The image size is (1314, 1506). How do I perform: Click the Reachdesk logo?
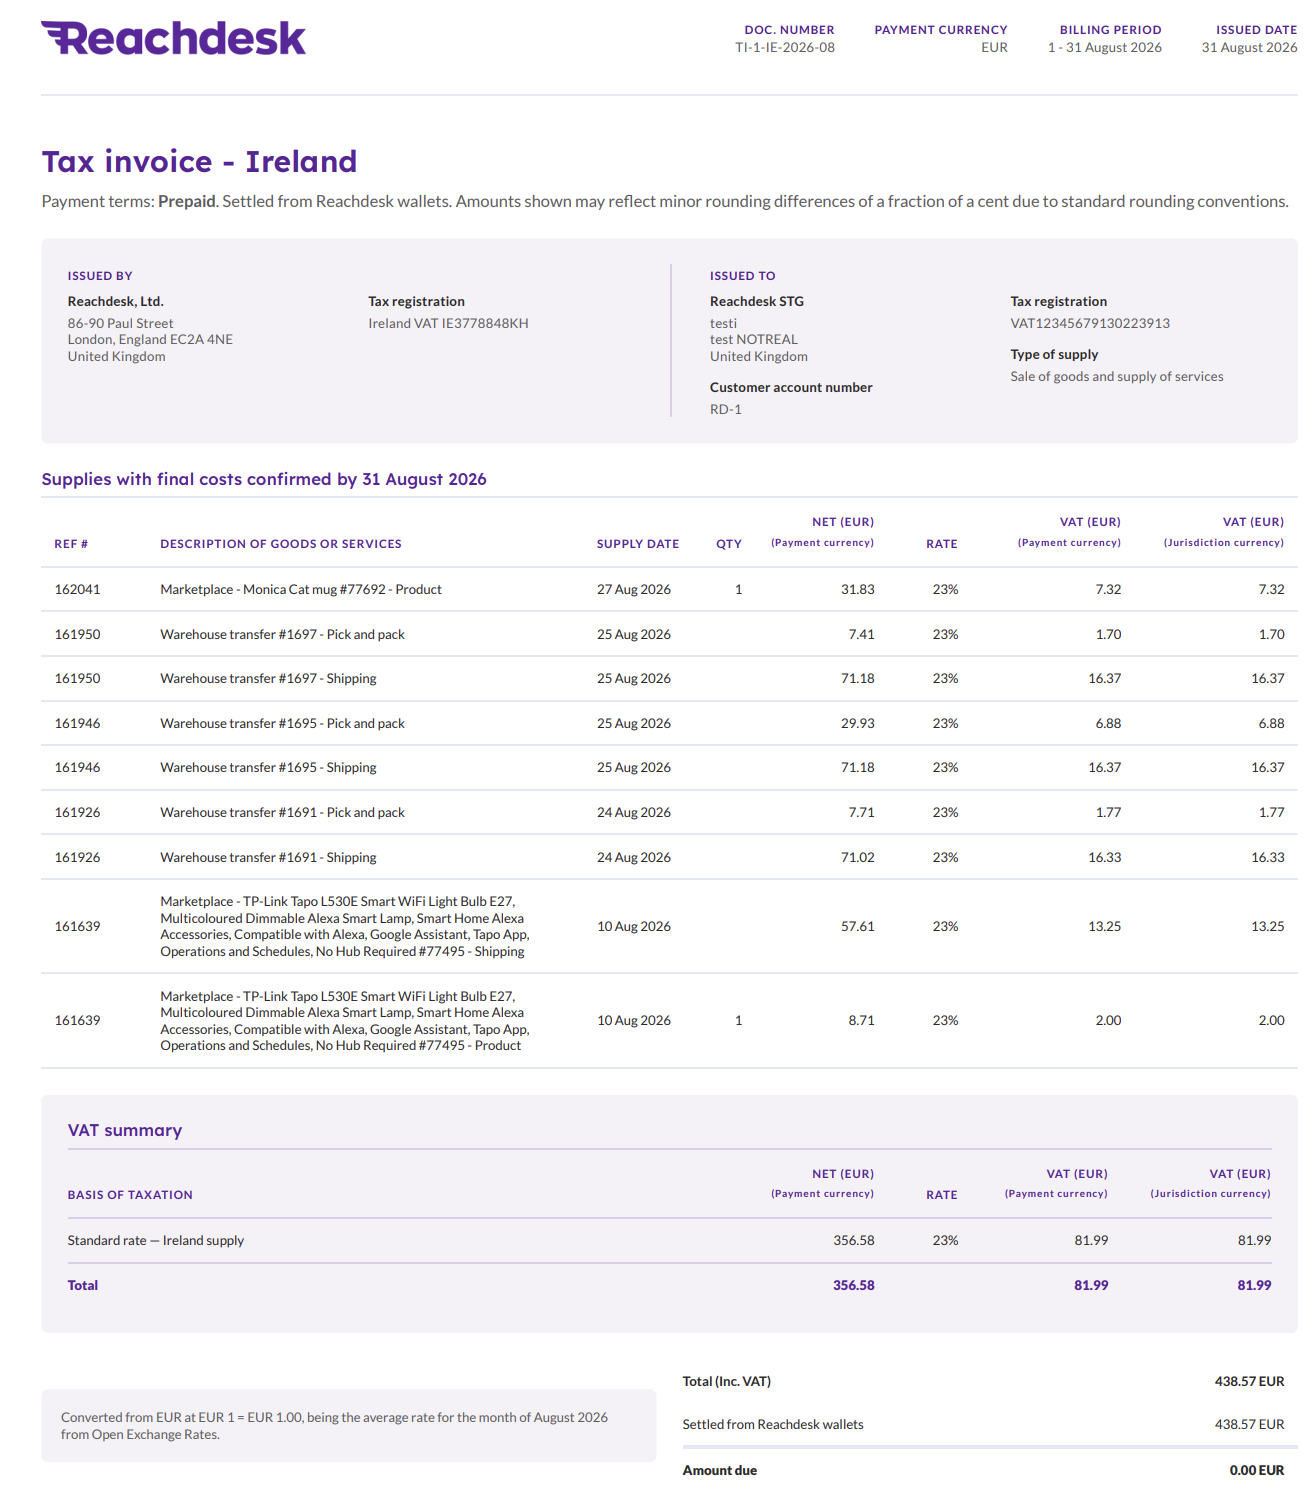173,38
